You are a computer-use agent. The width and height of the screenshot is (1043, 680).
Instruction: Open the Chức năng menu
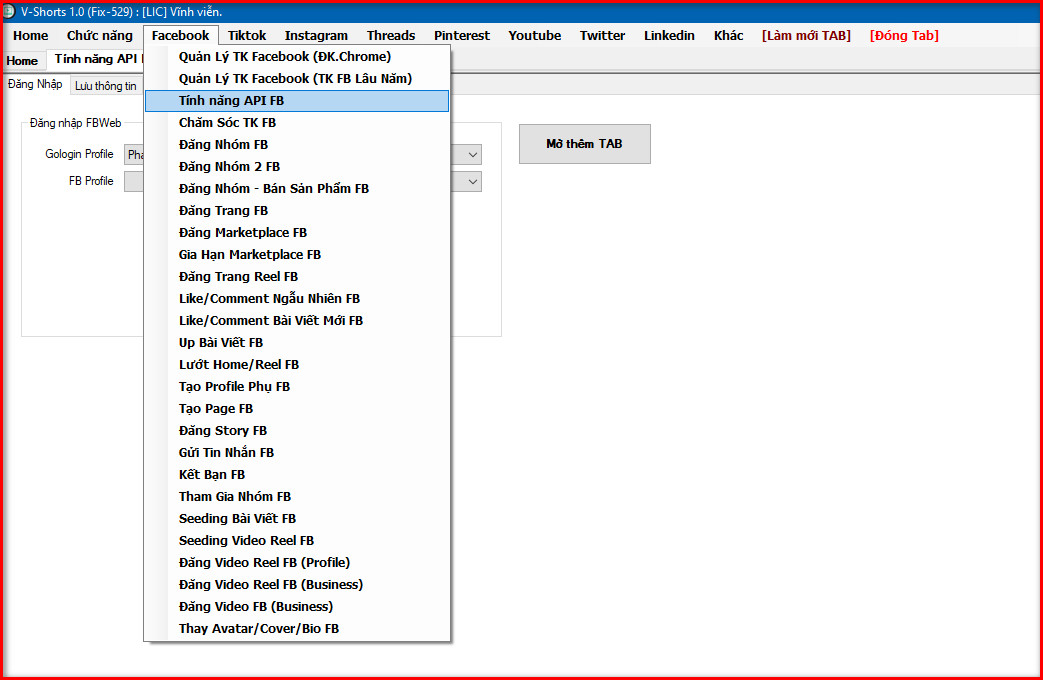(x=100, y=35)
